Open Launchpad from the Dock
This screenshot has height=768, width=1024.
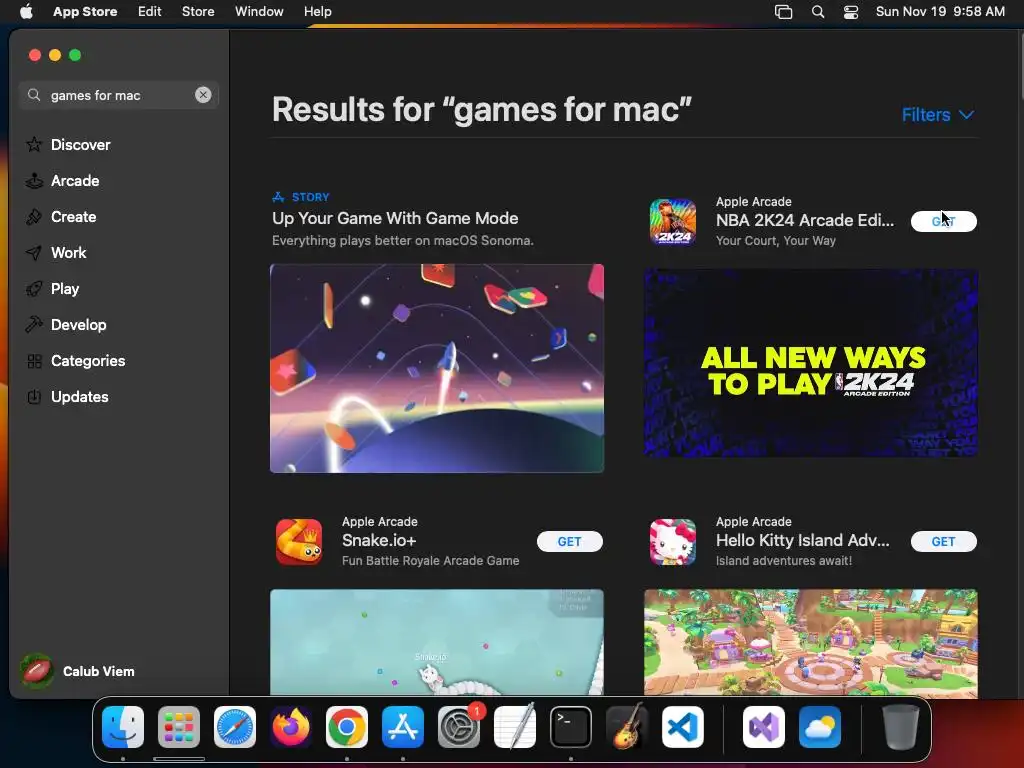(179, 727)
